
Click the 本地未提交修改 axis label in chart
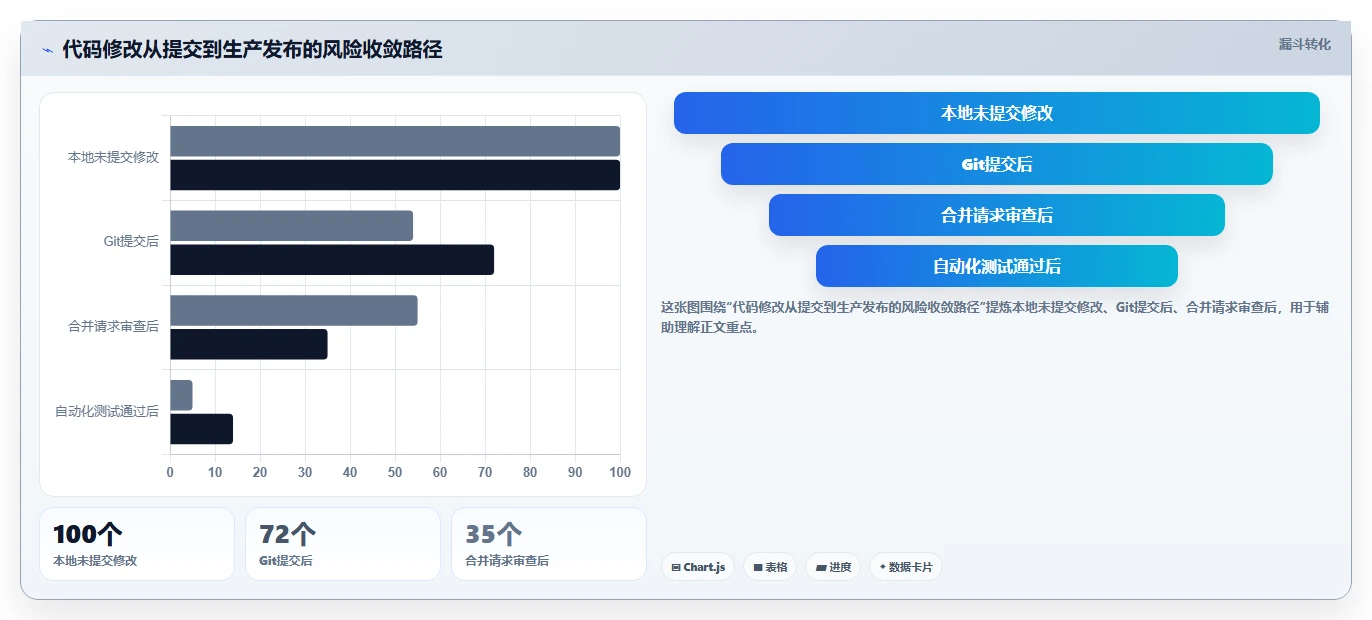113,157
